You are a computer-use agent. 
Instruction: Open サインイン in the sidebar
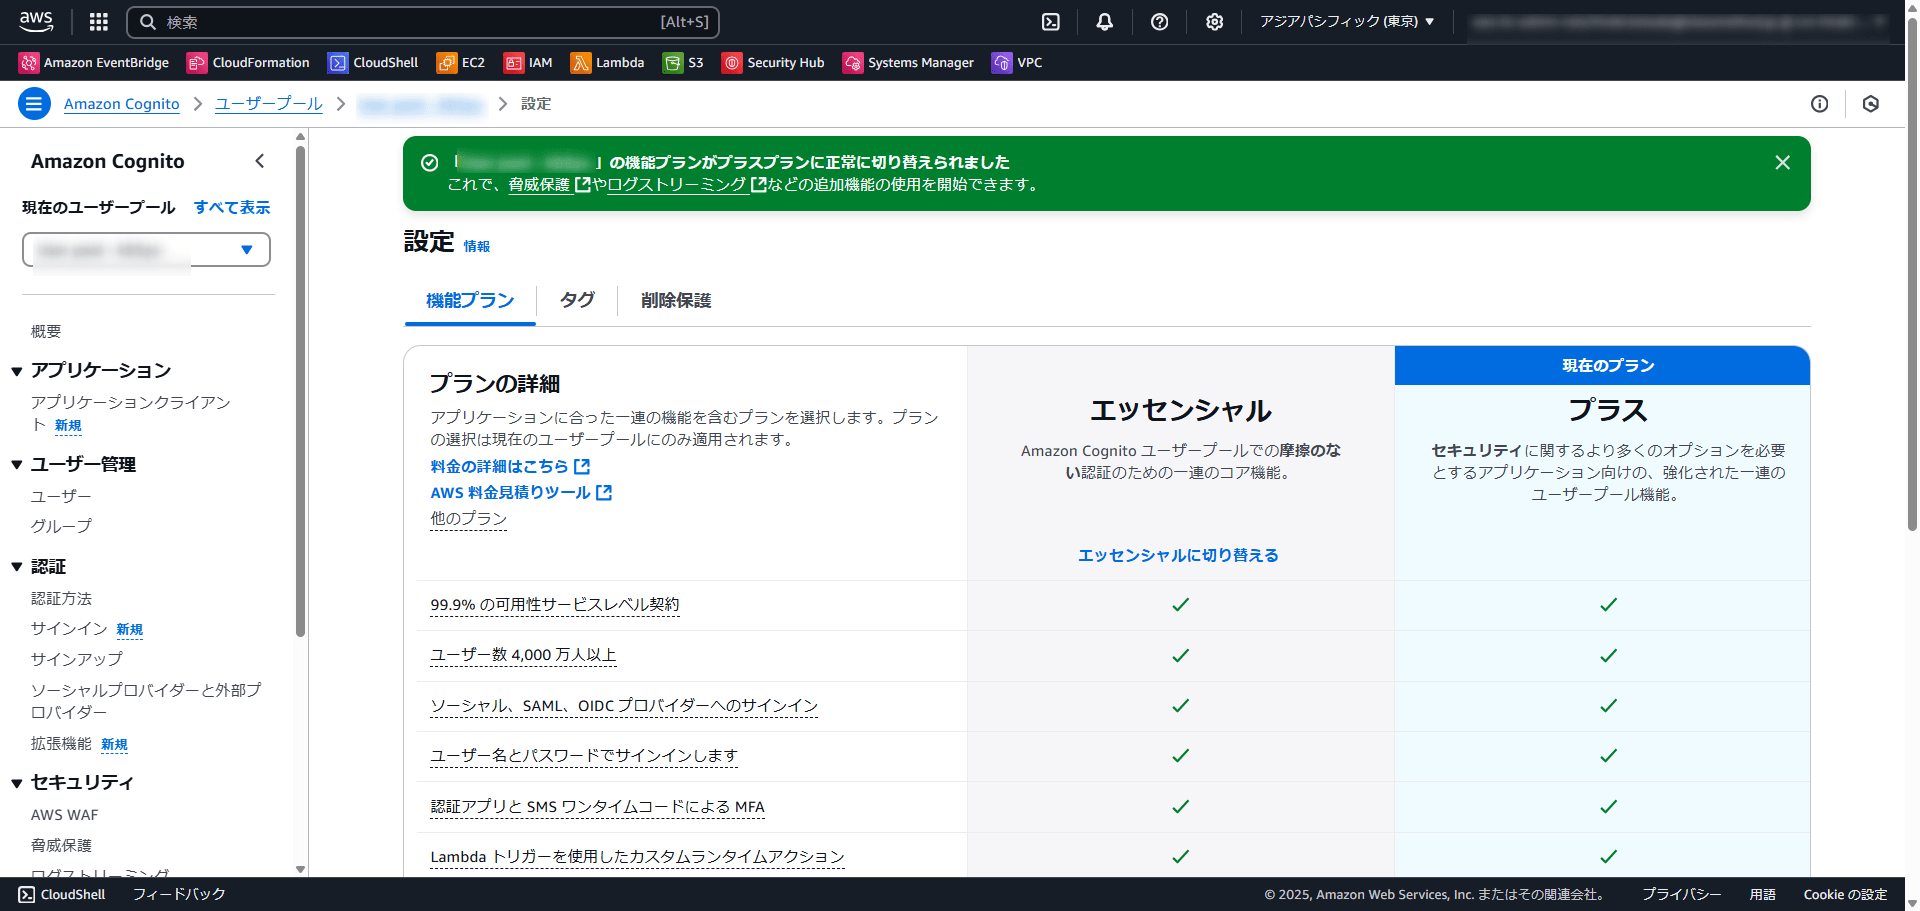69,628
